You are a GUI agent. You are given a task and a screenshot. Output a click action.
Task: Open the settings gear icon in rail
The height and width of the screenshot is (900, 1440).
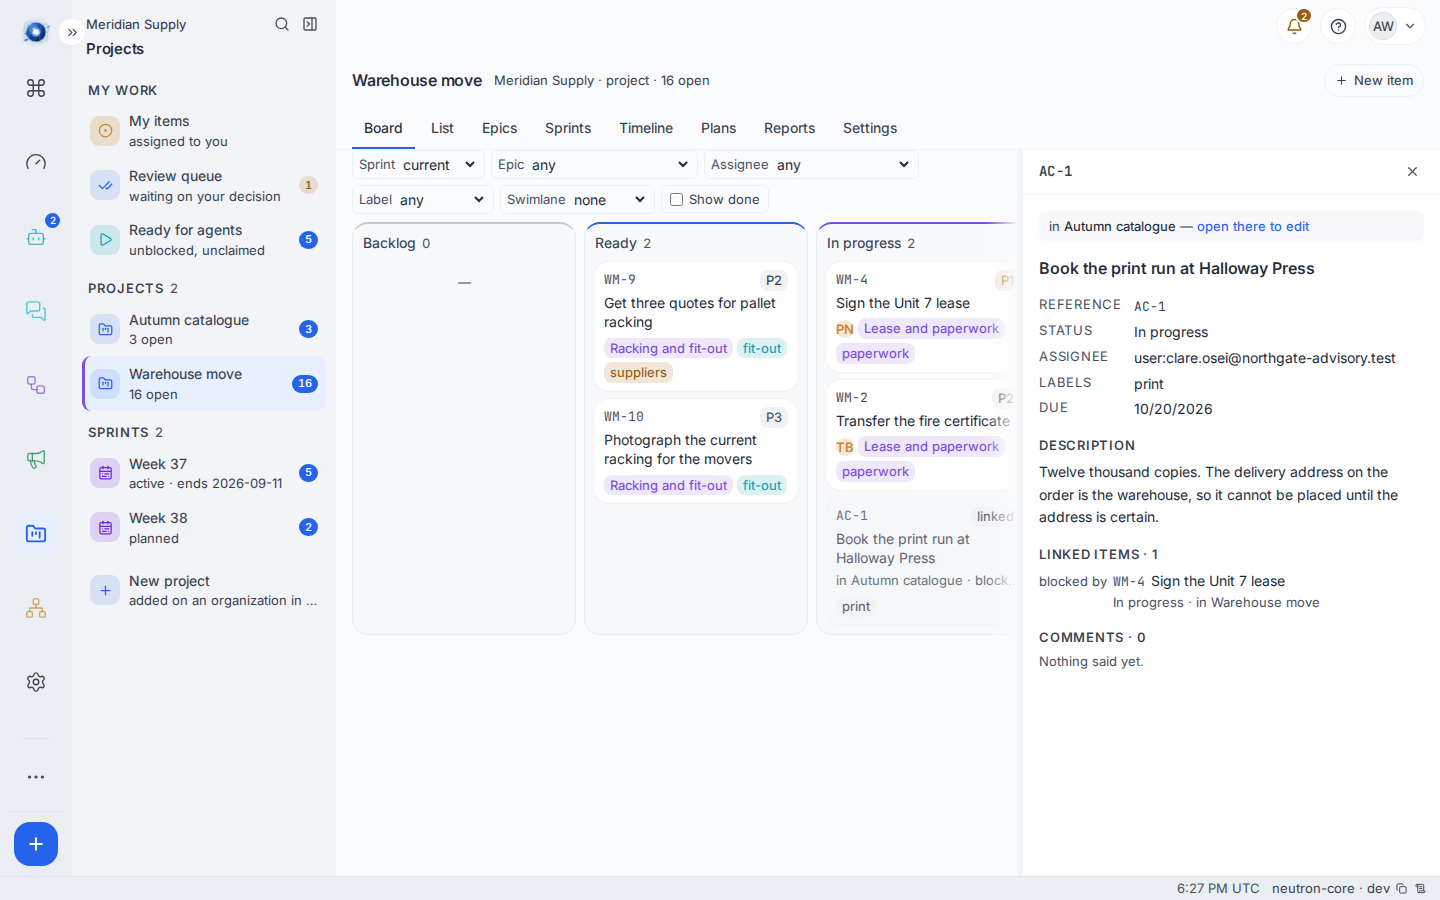coord(36,682)
